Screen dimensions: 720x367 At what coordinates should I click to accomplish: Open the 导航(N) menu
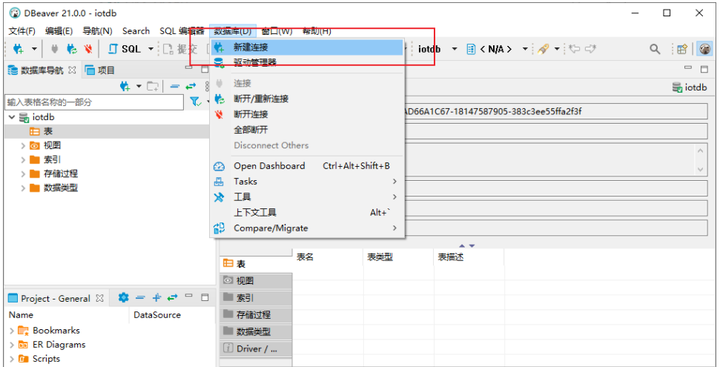click(x=97, y=31)
